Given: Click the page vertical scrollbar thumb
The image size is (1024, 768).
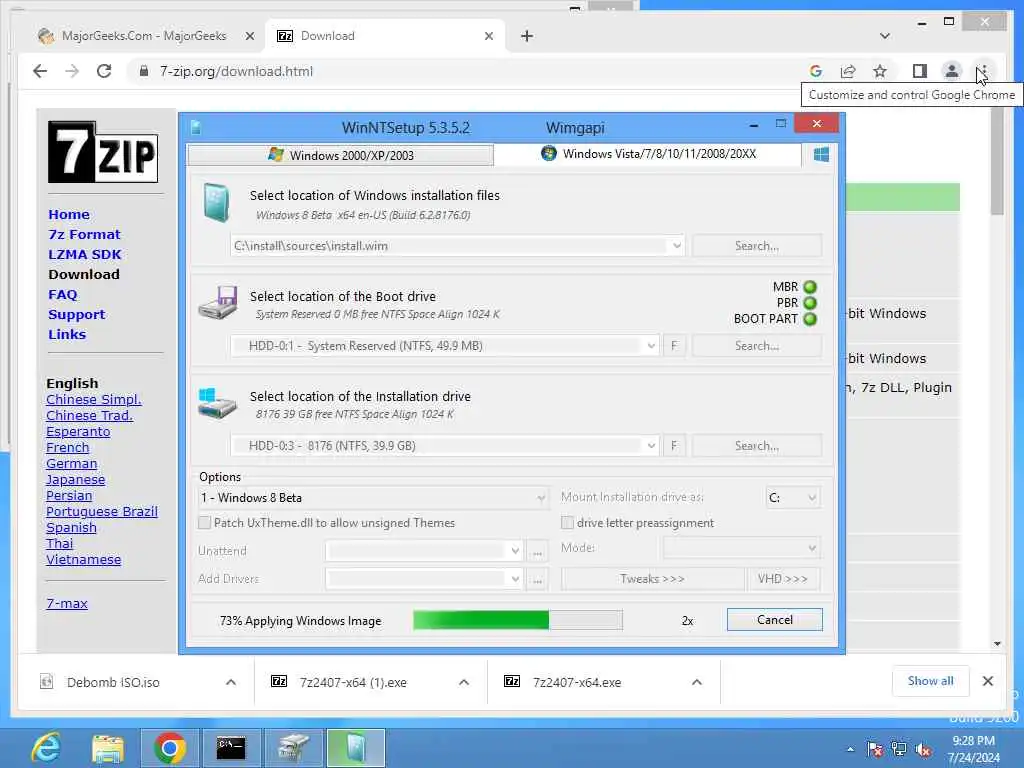Looking at the screenshot, I should (997, 162).
